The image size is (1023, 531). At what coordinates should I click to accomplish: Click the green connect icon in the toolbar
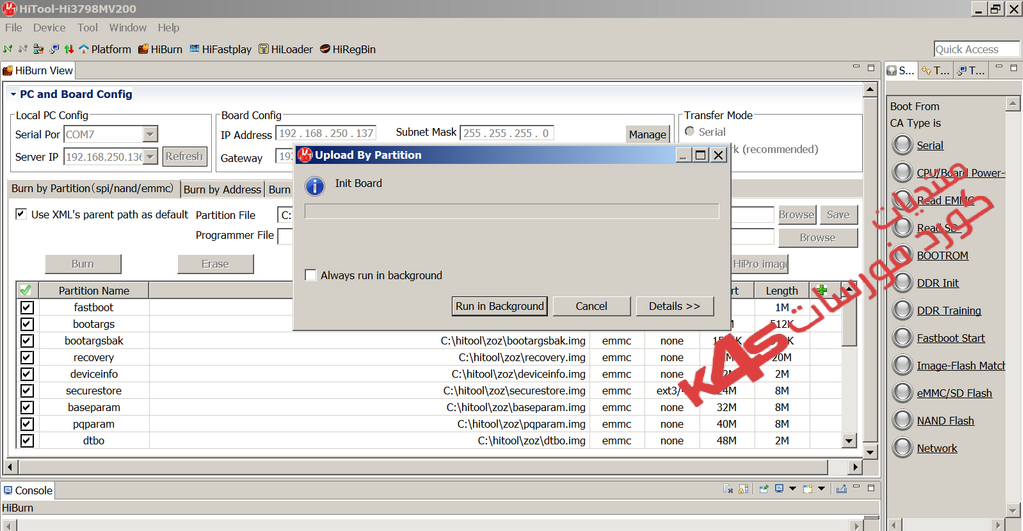point(8,49)
